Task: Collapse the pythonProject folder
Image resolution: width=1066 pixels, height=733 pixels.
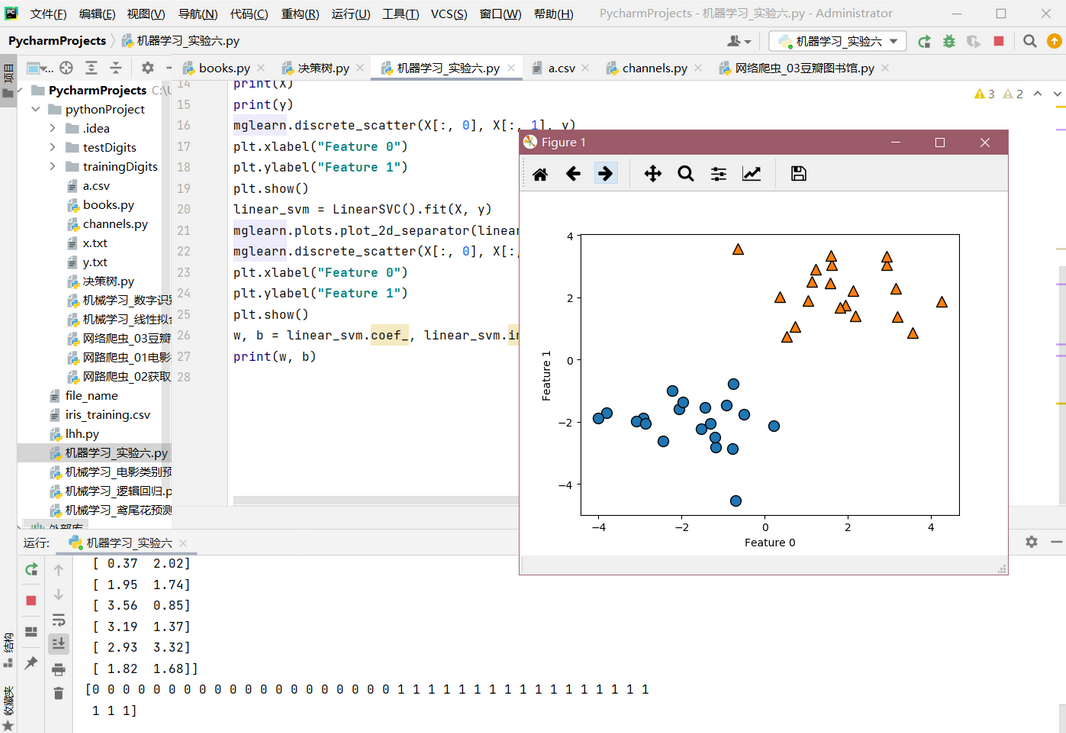Action: click(x=36, y=110)
